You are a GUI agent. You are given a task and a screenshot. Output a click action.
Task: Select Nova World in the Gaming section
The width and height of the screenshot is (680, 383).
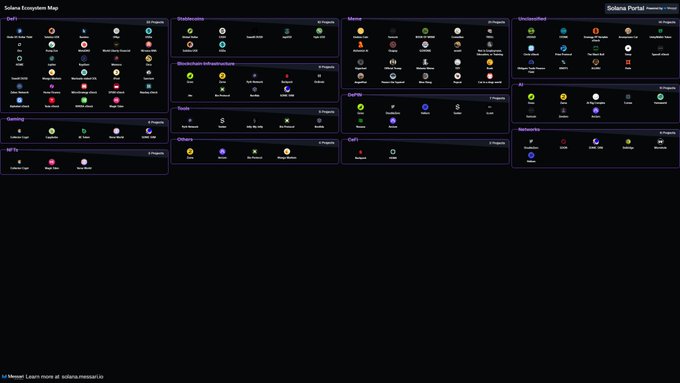(116, 131)
